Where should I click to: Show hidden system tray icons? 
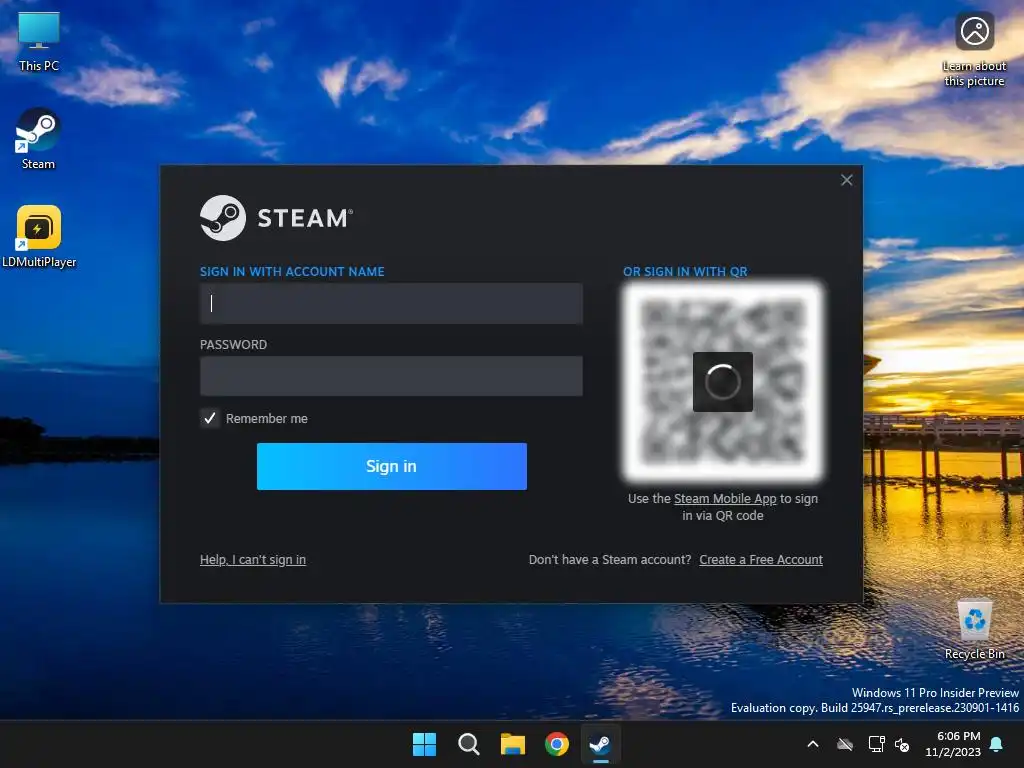tap(813, 744)
